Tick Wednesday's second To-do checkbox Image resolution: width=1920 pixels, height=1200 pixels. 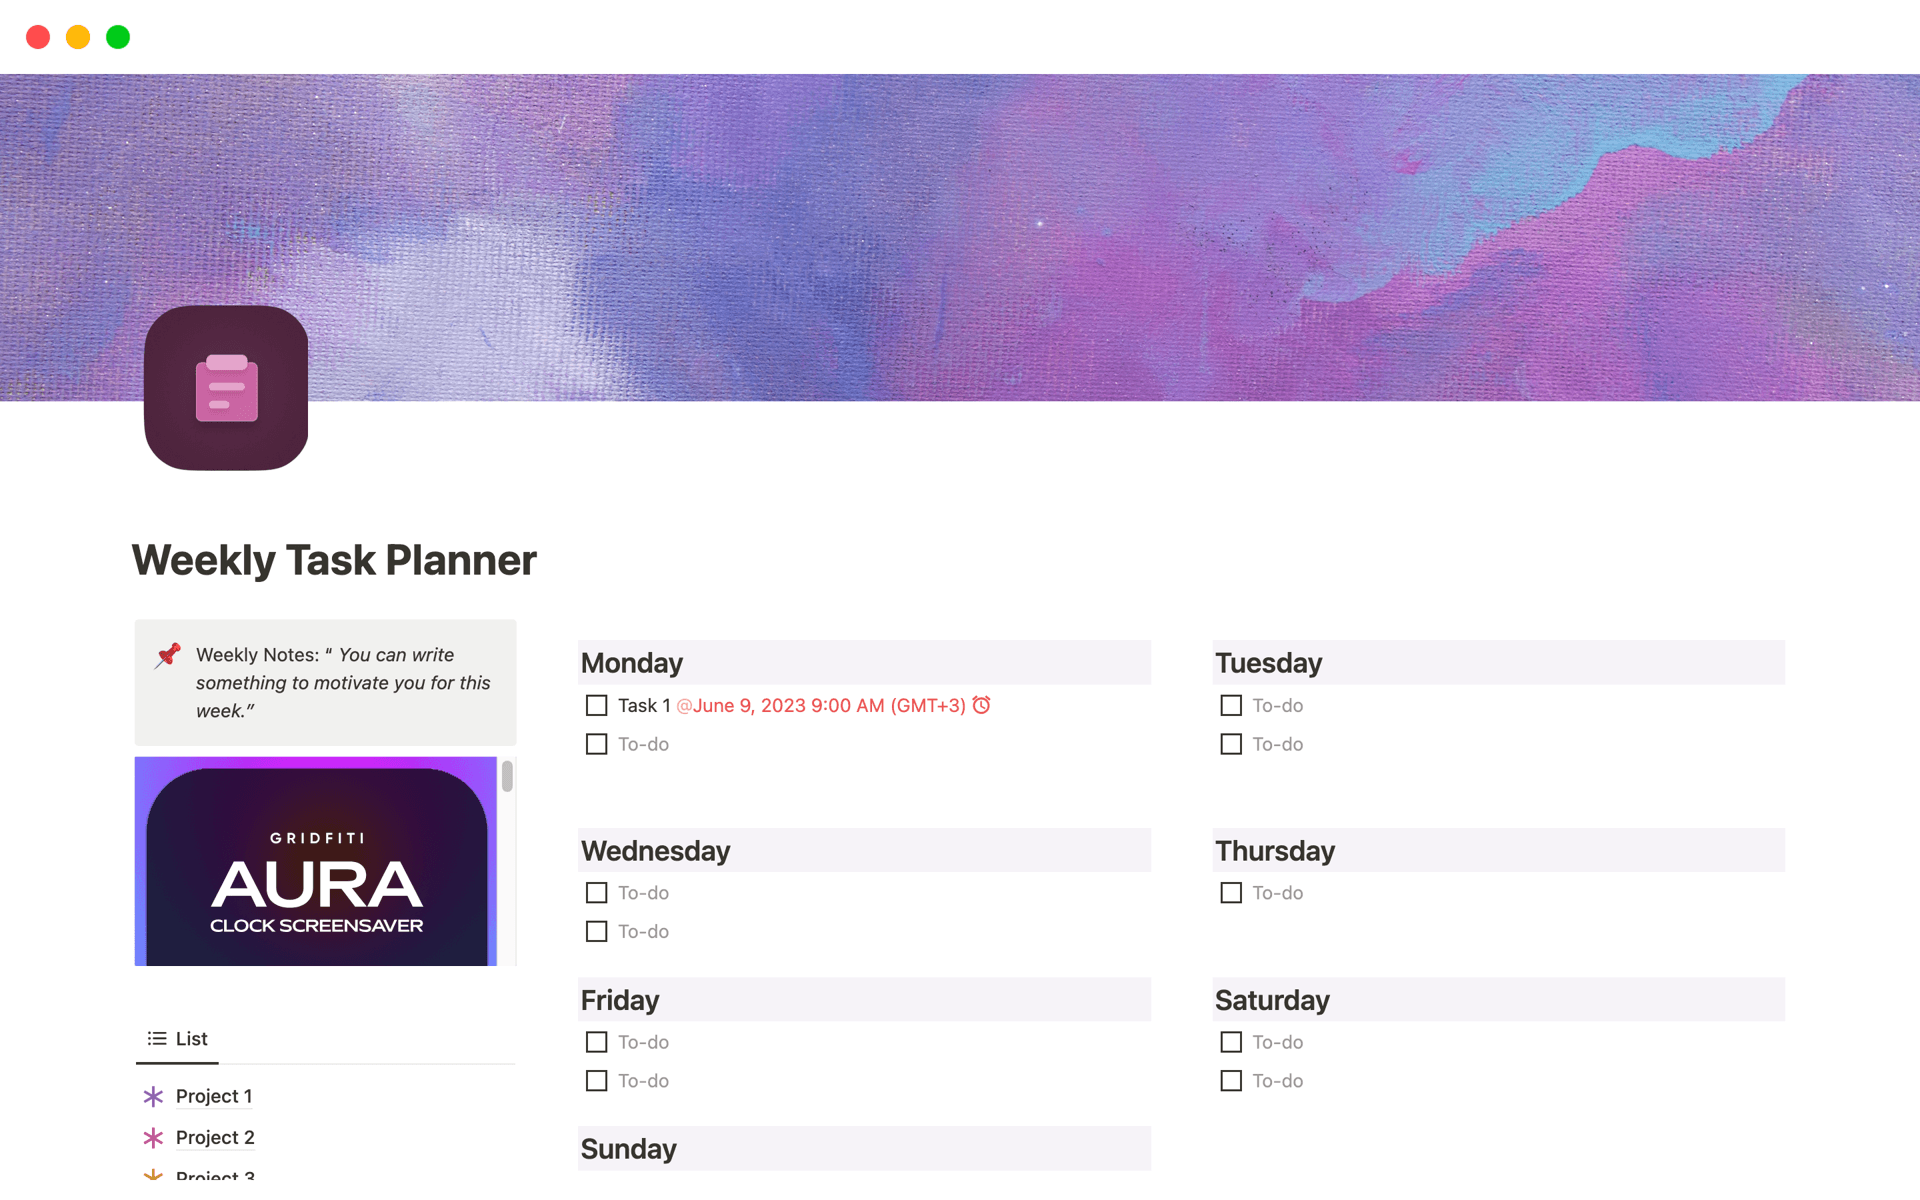pos(596,931)
